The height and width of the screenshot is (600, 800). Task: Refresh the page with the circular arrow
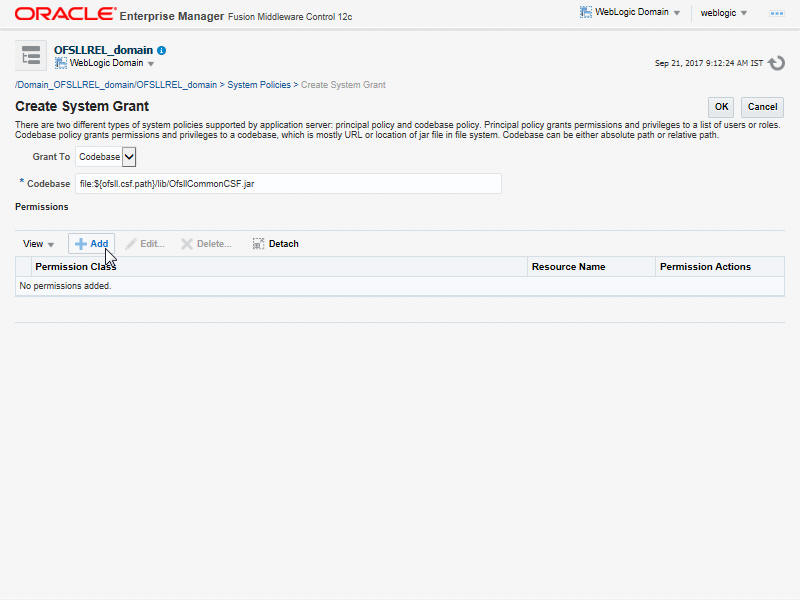[x=777, y=63]
